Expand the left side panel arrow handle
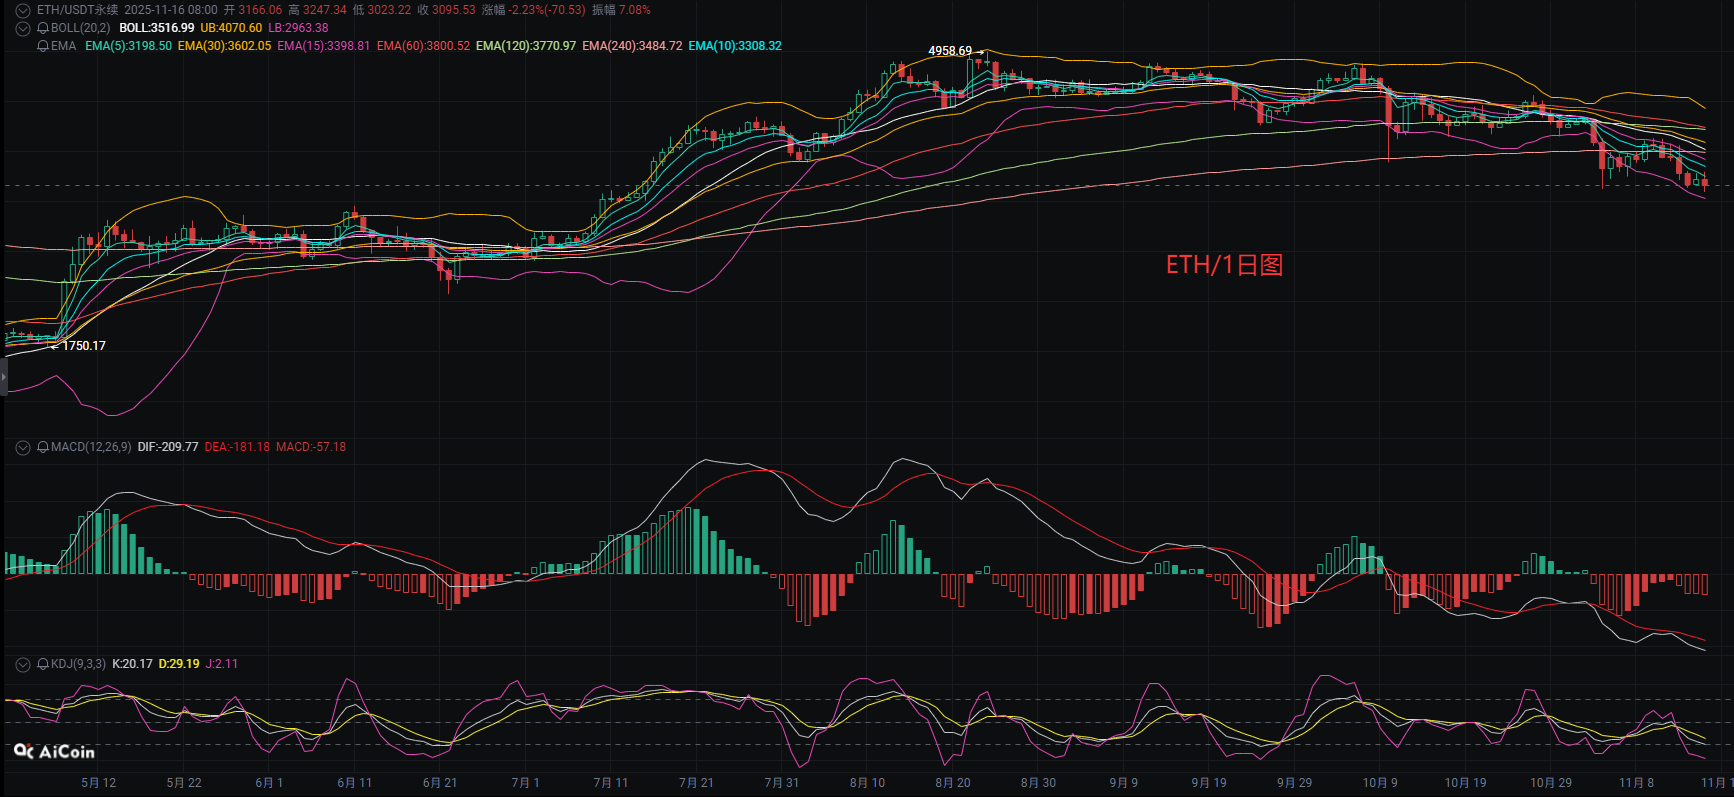Screen dimensions: 1734x797 3,377
